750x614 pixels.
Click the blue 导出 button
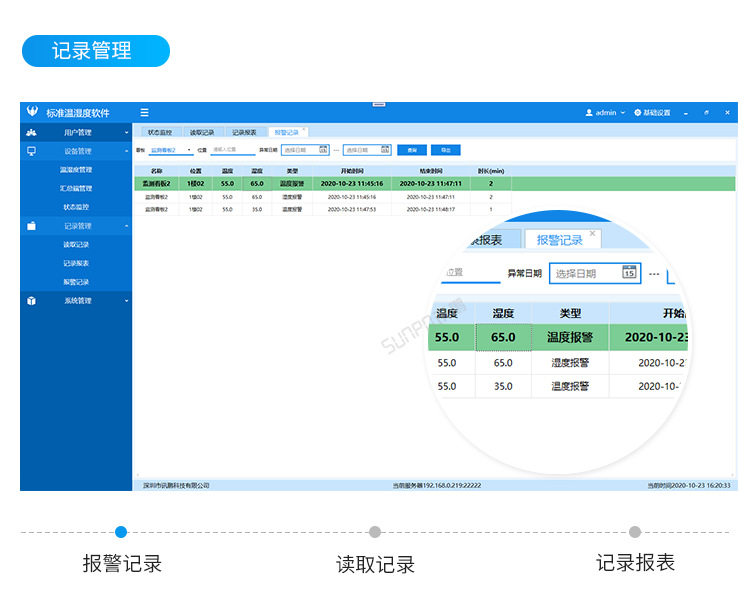[x=446, y=150]
